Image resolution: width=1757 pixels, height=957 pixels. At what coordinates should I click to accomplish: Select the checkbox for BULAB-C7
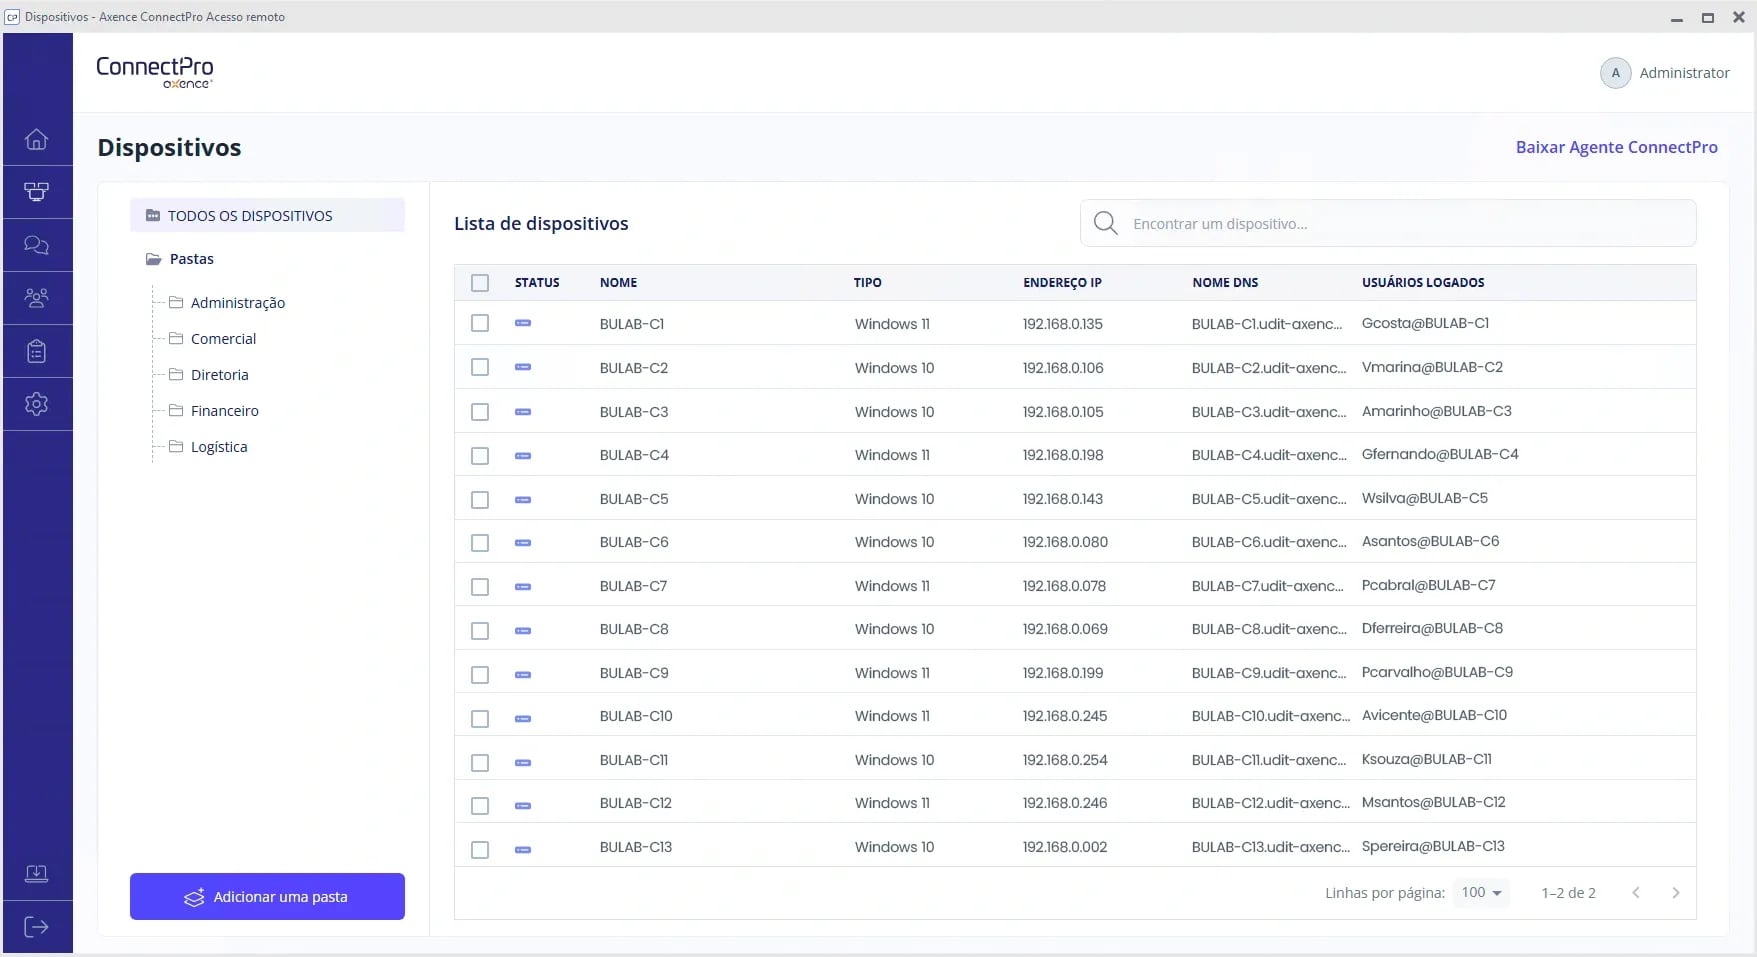[x=480, y=587]
